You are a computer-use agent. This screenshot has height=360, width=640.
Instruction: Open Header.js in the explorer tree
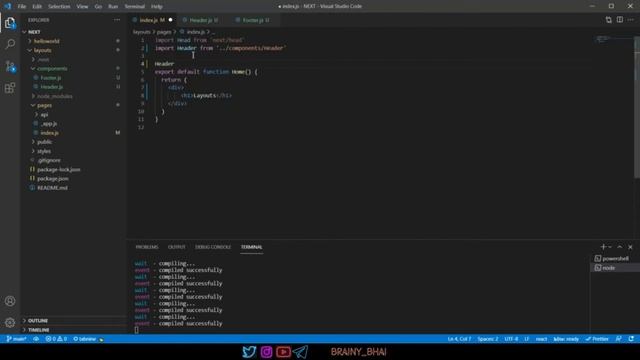coord(52,87)
